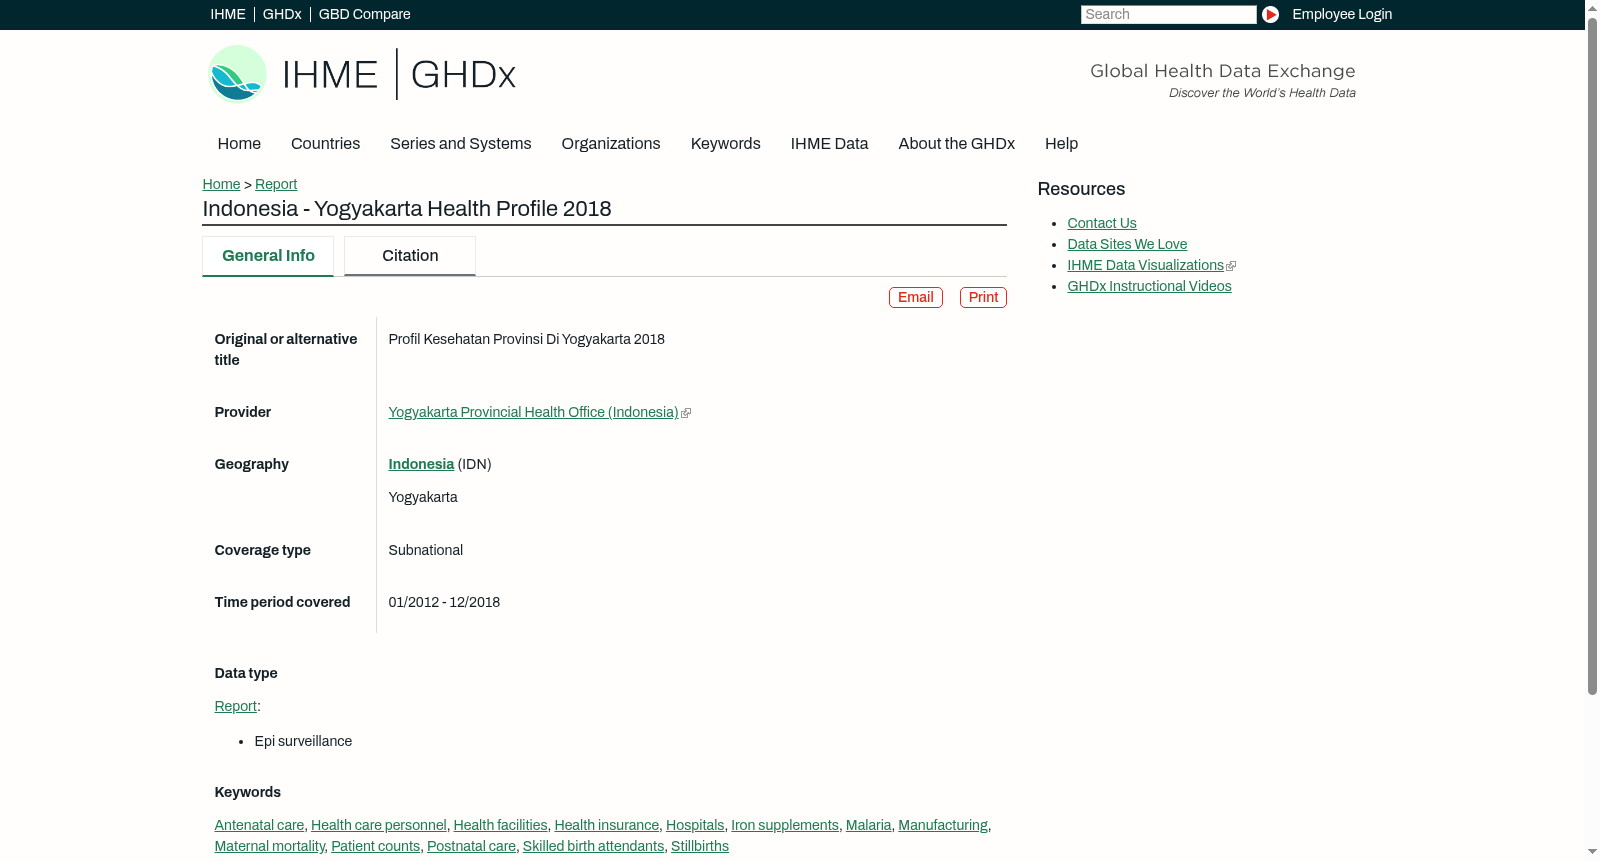Click the scrollbar up arrow
This screenshot has width=1600, height=861.
[1592, 7]
